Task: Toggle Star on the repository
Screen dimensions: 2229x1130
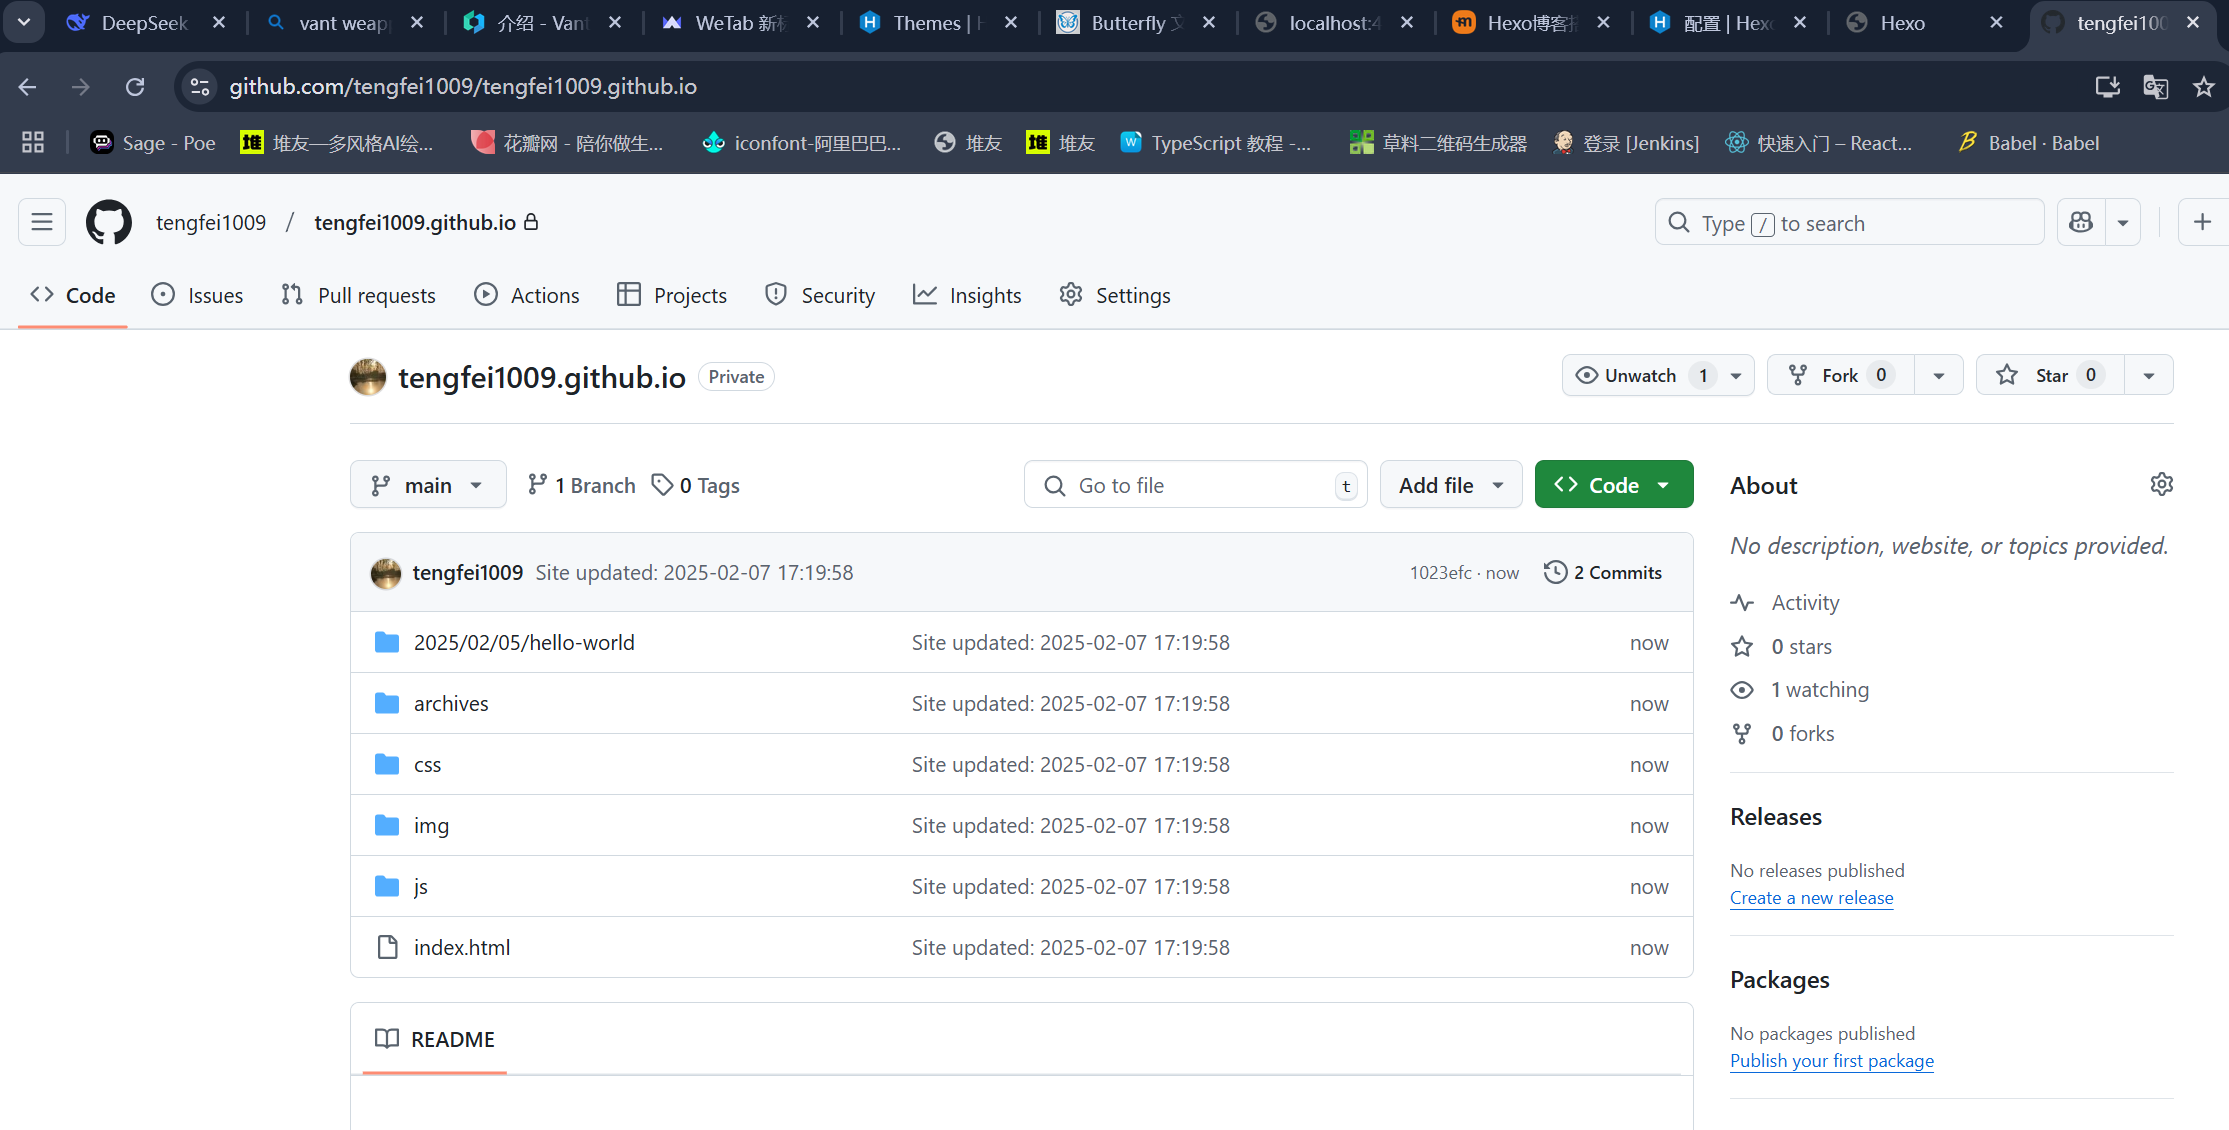Action: click(x=2050, y=376)
